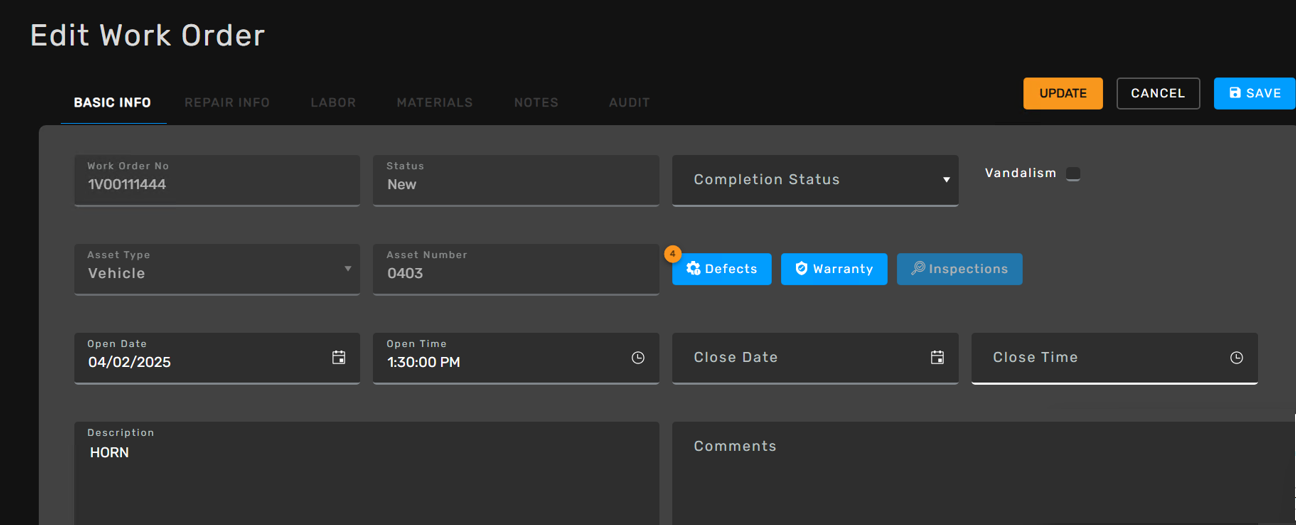Click the shield icon on Warranty button
This screenshot has height=525, width=1296.
[x=801, y=269]
